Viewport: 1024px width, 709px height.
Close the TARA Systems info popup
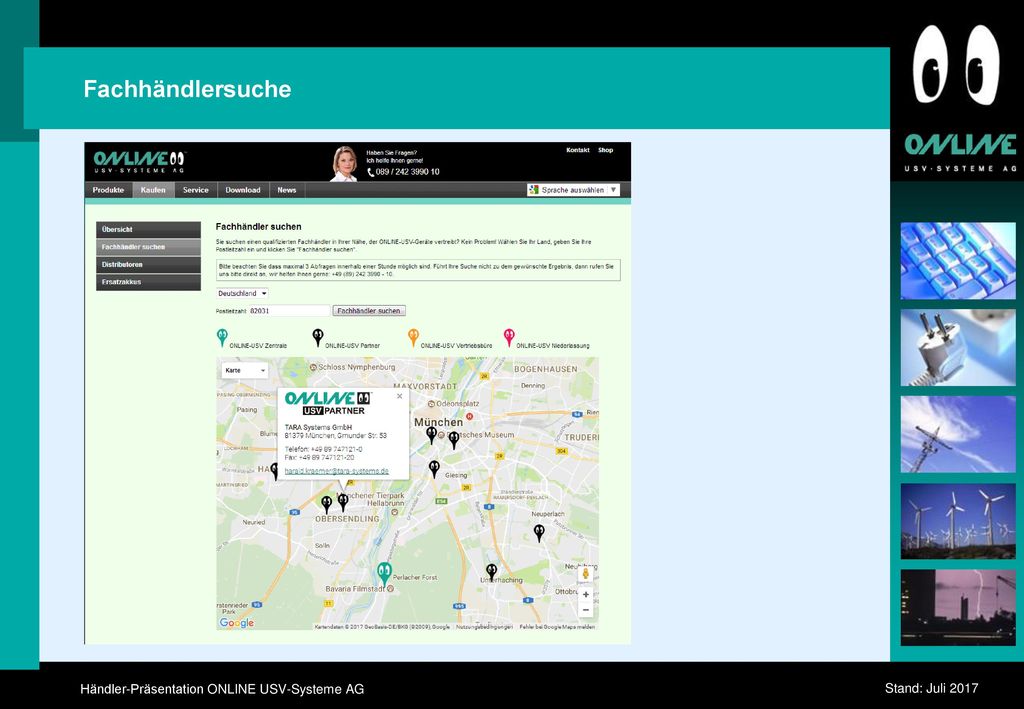pos(400,396)
